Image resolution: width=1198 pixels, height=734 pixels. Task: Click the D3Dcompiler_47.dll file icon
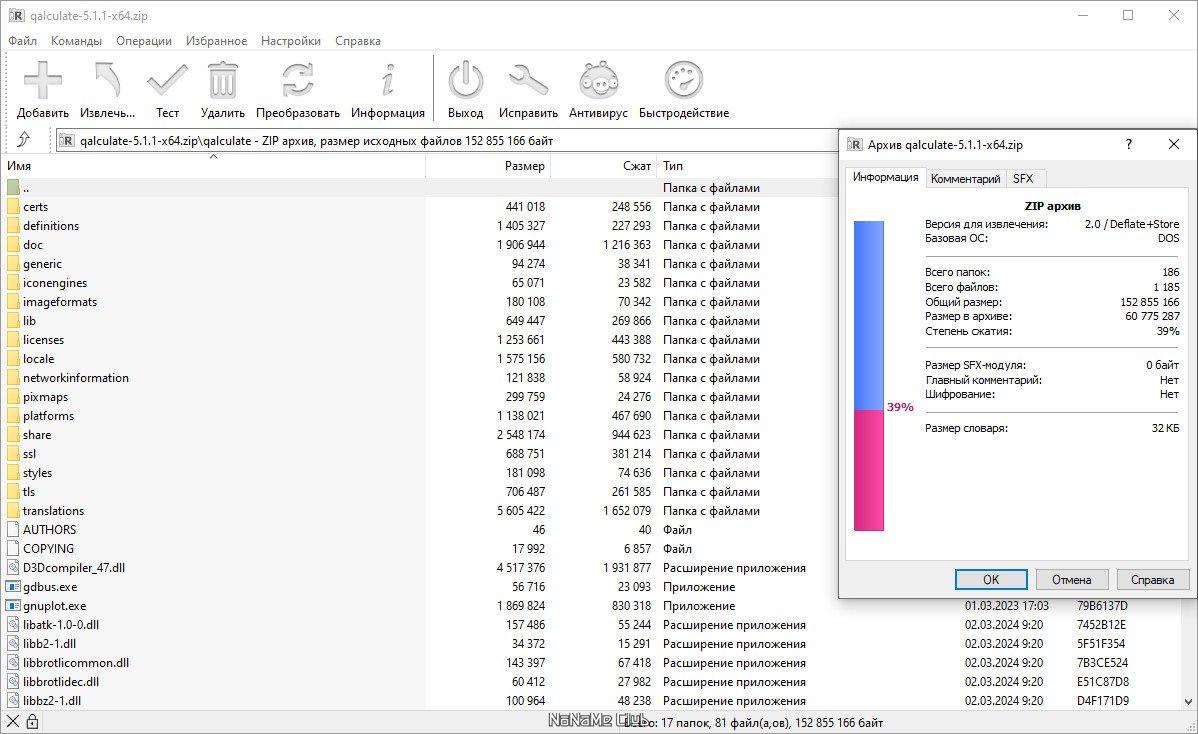13,567
